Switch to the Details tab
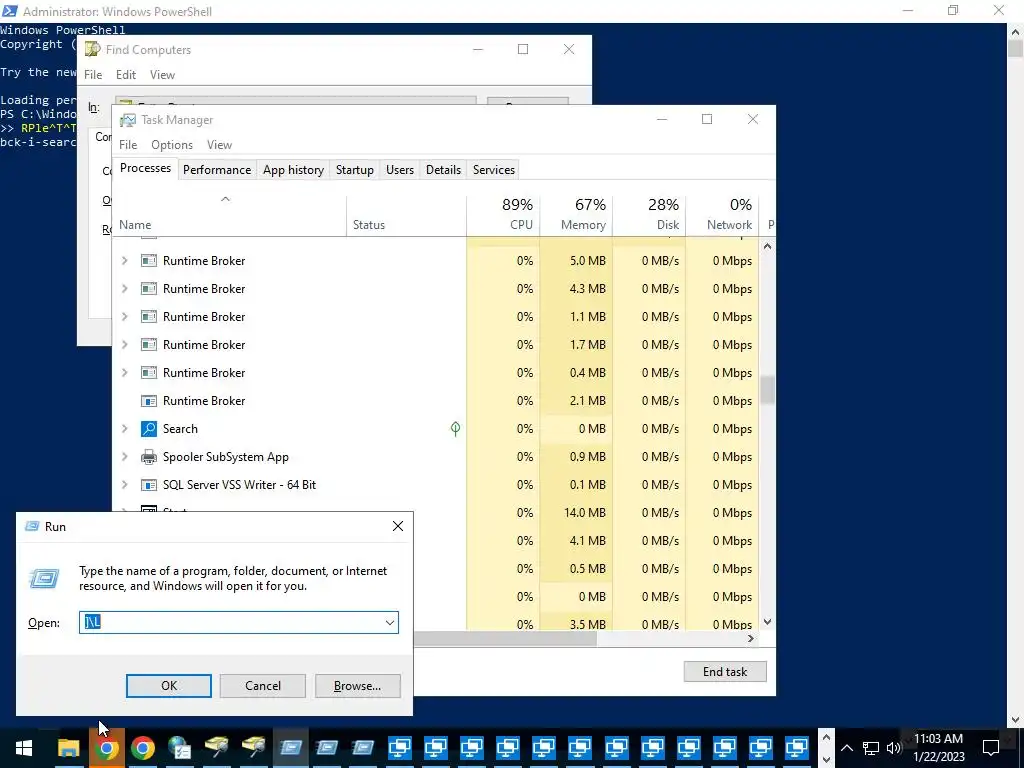This screenshot has width=1024, height=768. coord(443,170)
